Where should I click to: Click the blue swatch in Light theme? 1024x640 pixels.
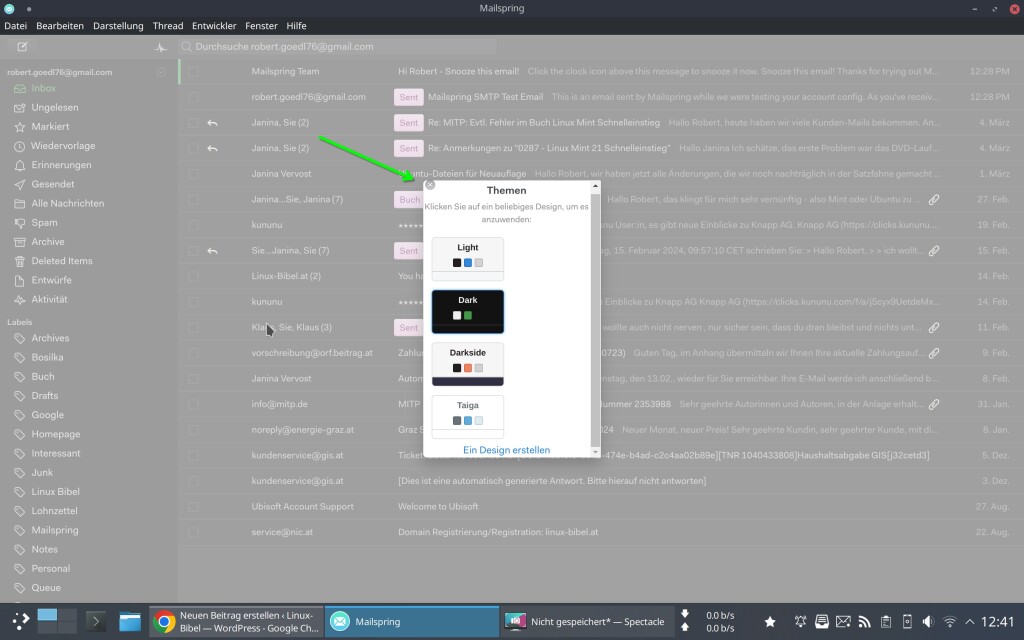point(468,263)
